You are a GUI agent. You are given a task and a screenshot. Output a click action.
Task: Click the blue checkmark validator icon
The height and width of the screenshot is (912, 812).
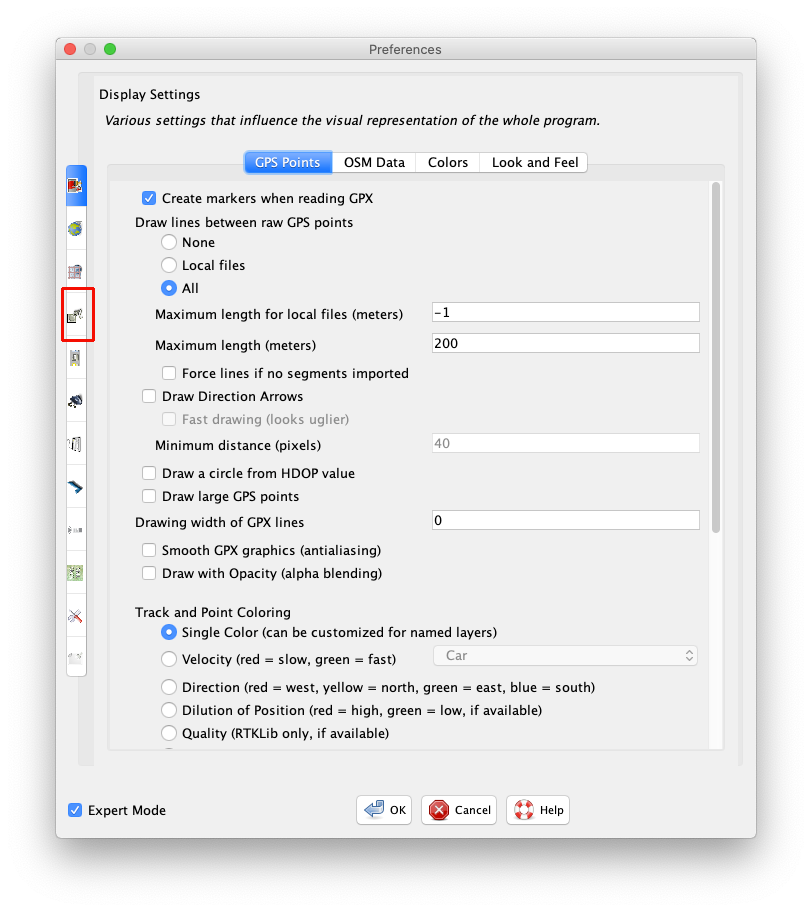pyautogui.click(x=76, y=487)
